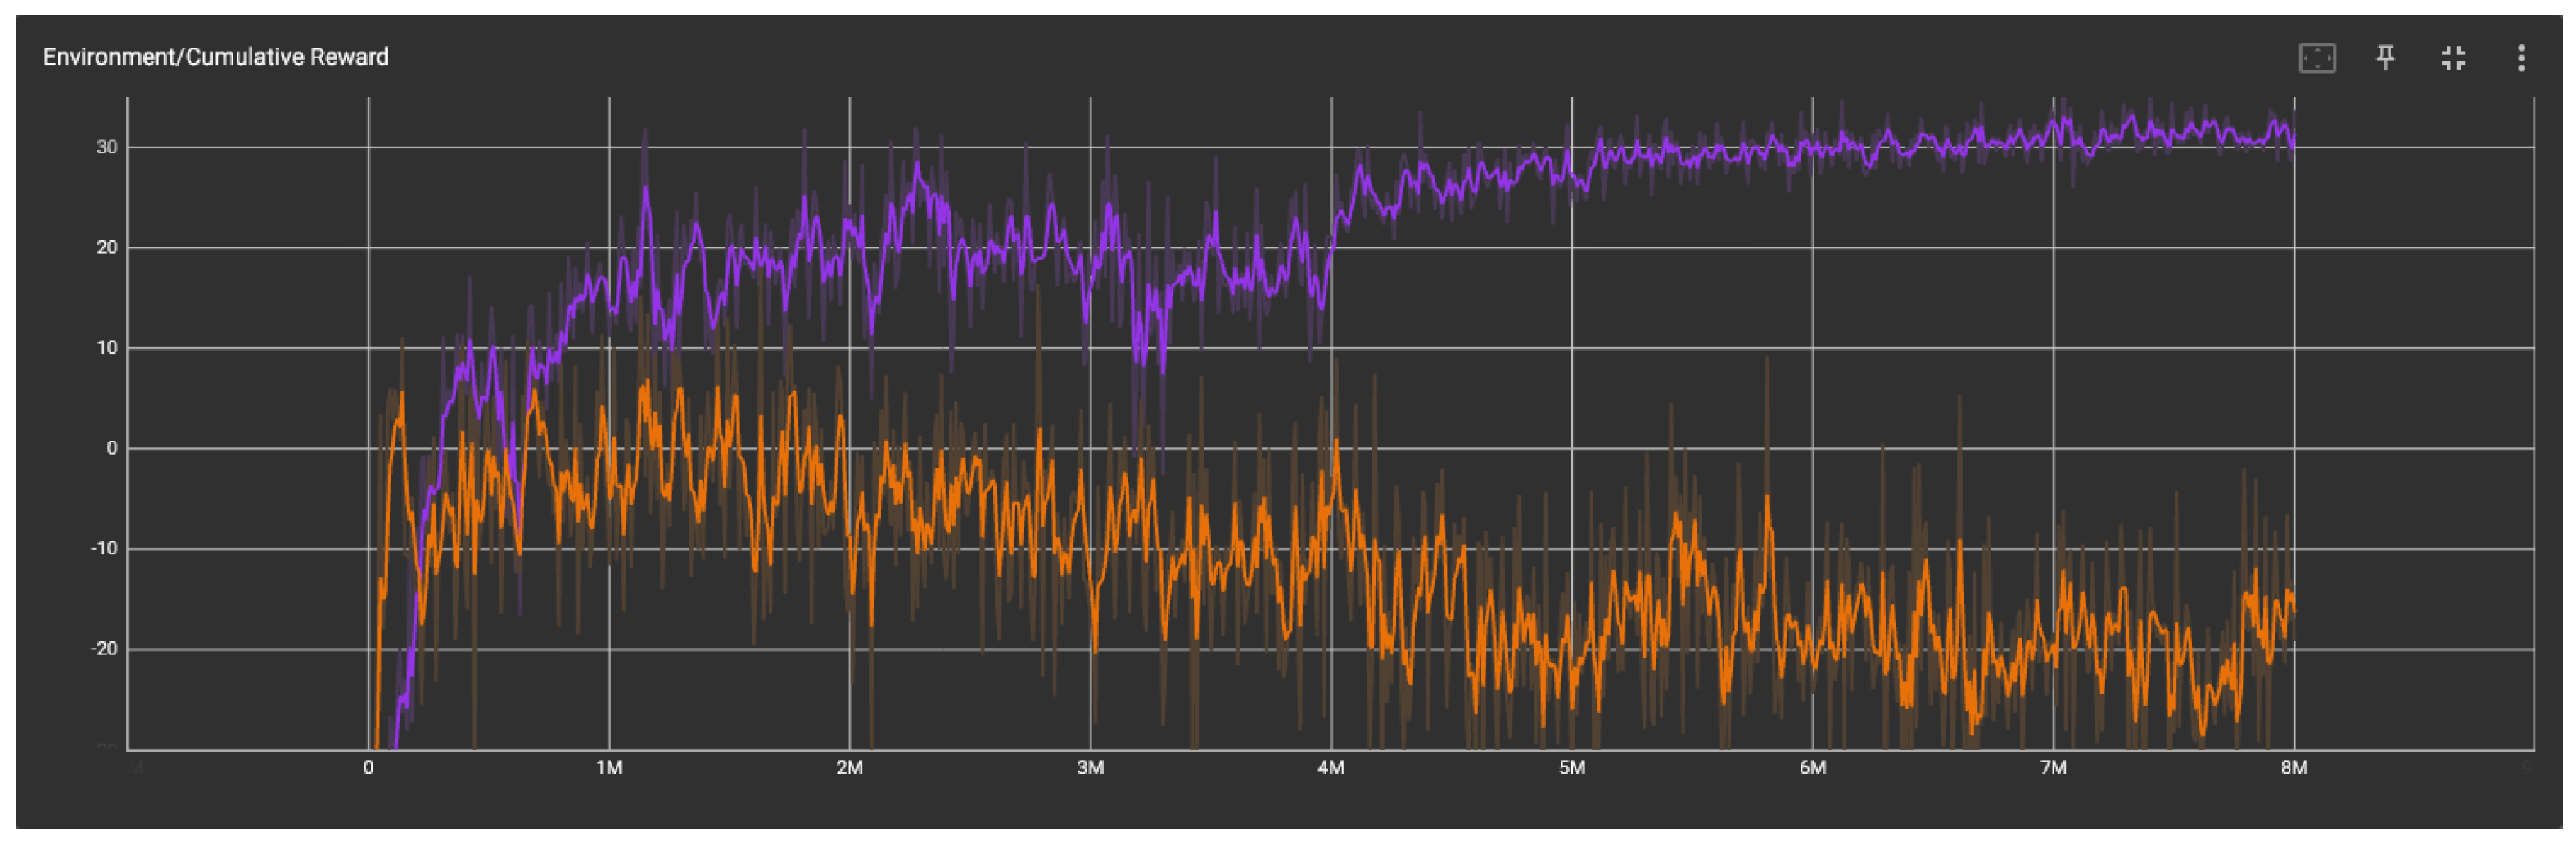This screenshot has width=2576, height=846.
Task: Click the 7M step label on x-axis
Action: click(2053, 767)
